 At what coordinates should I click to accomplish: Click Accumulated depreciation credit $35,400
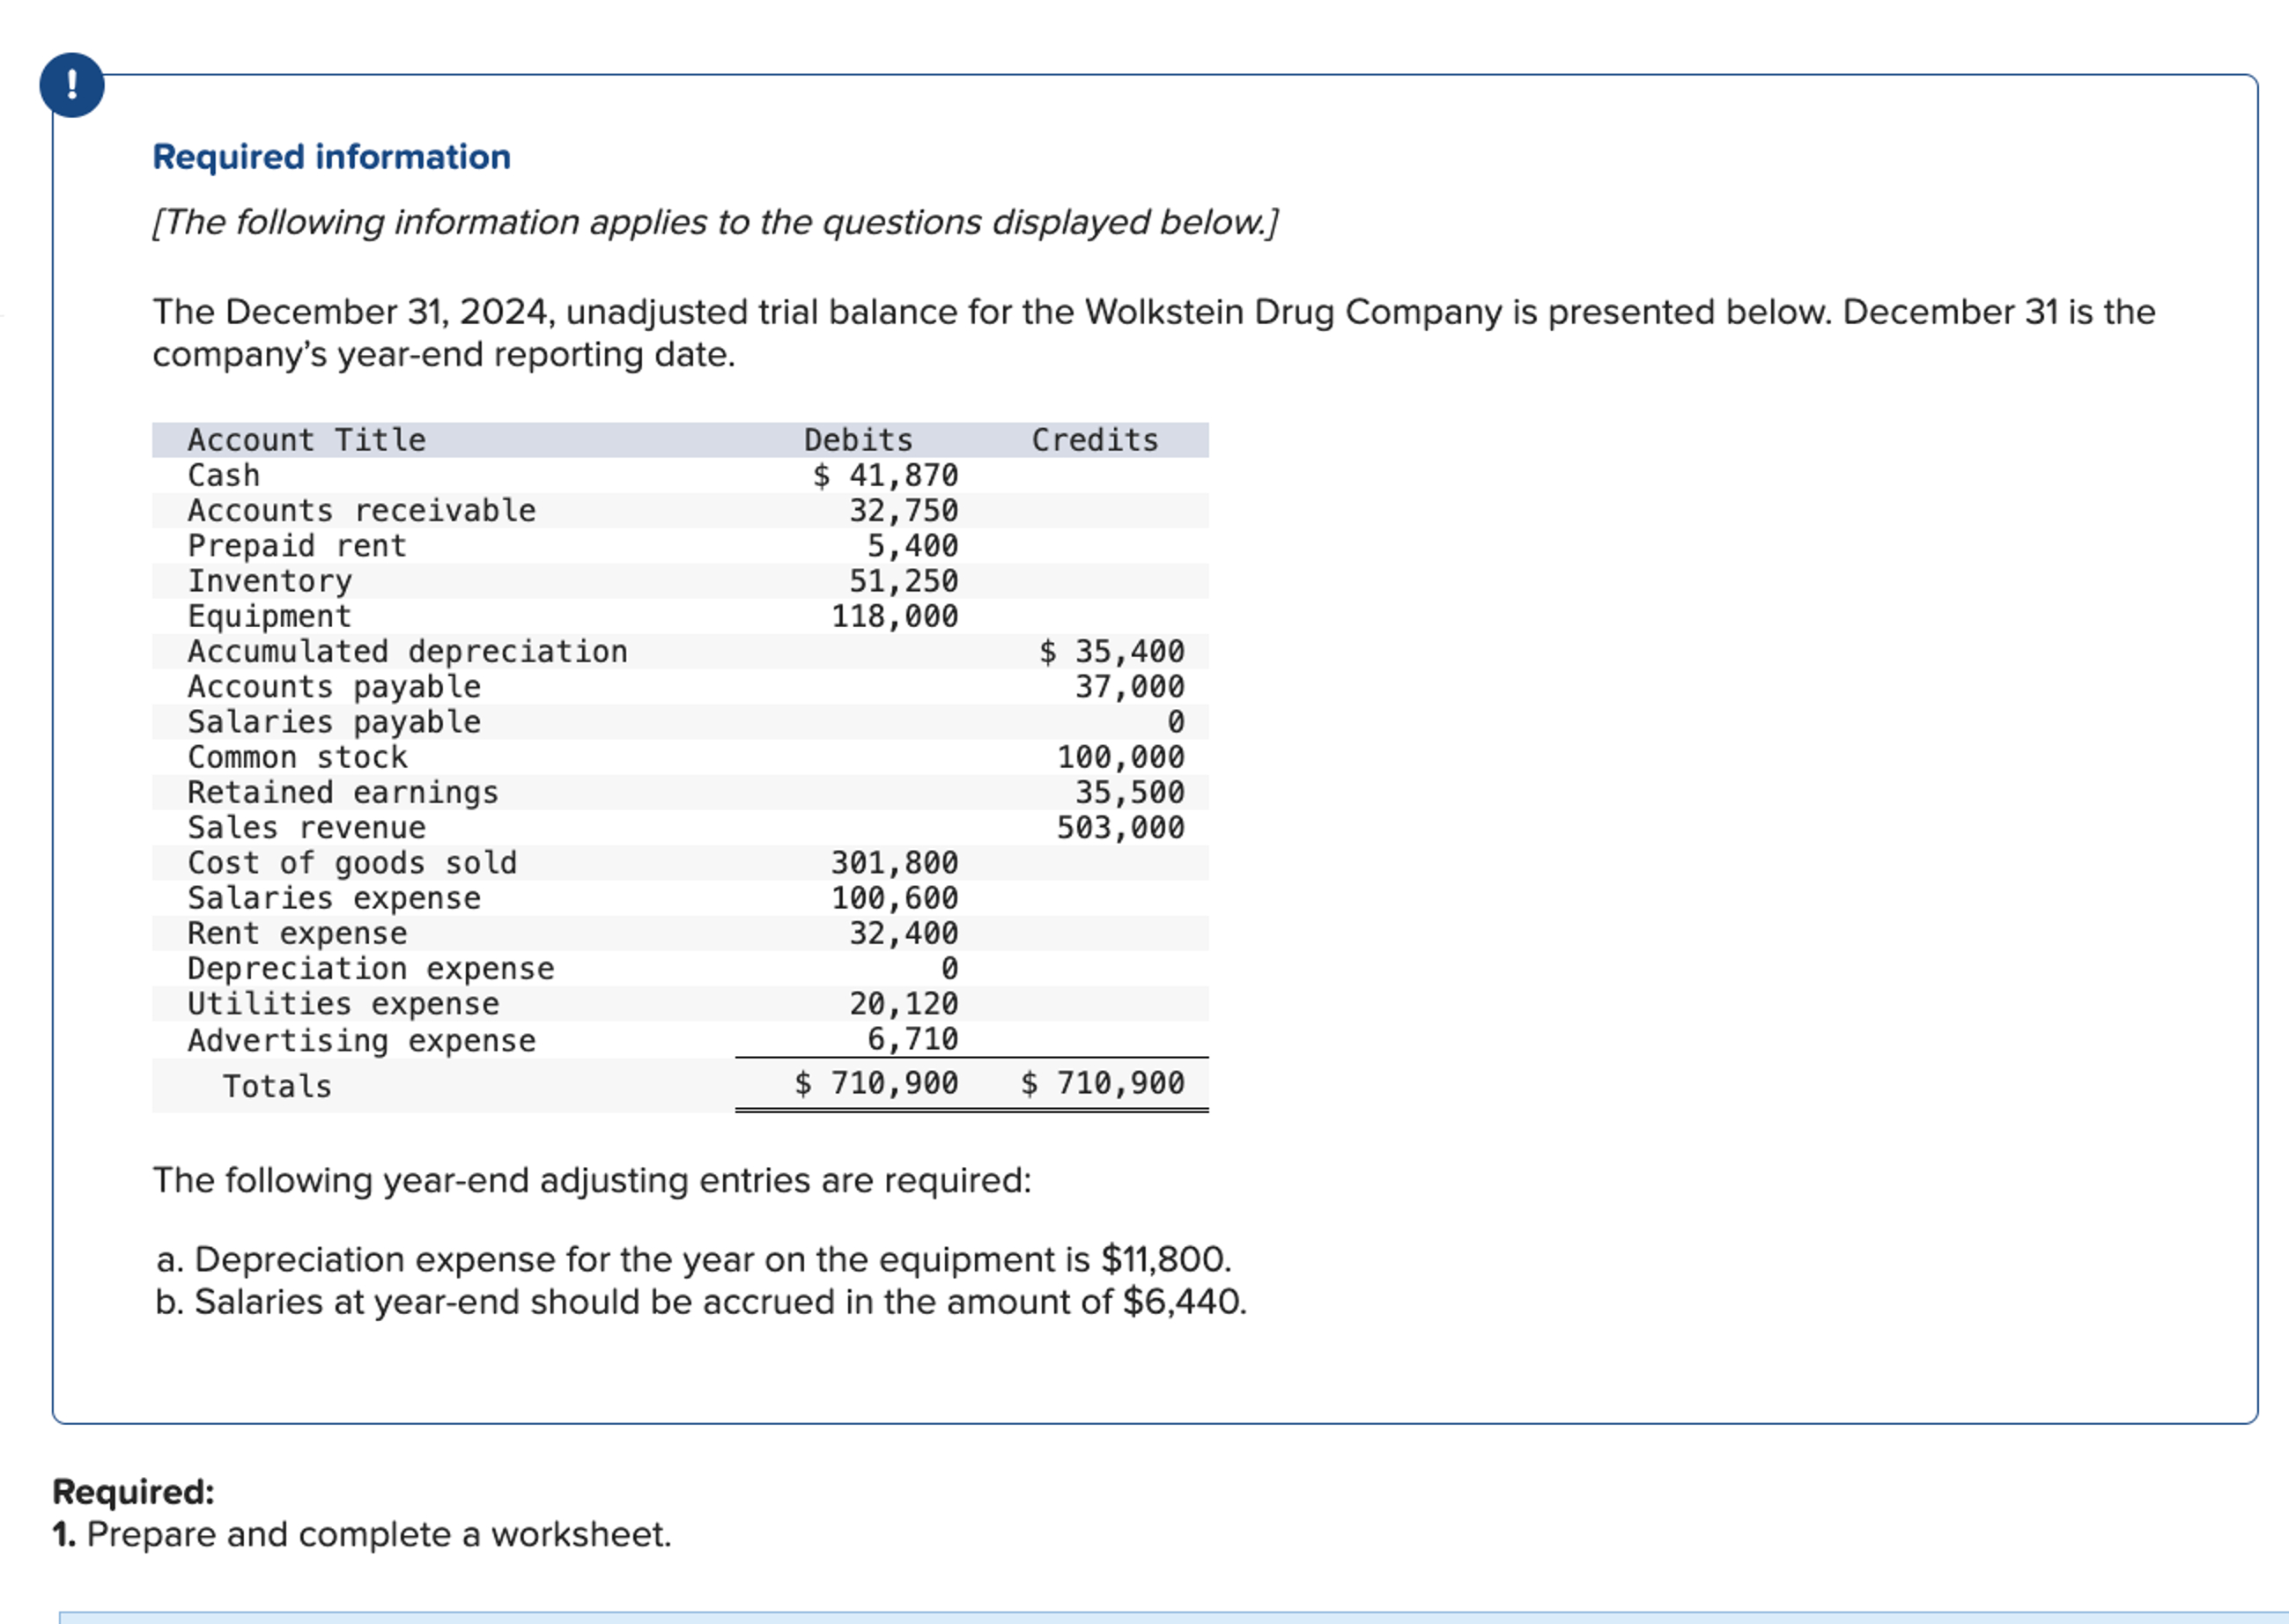[1111, 652]
